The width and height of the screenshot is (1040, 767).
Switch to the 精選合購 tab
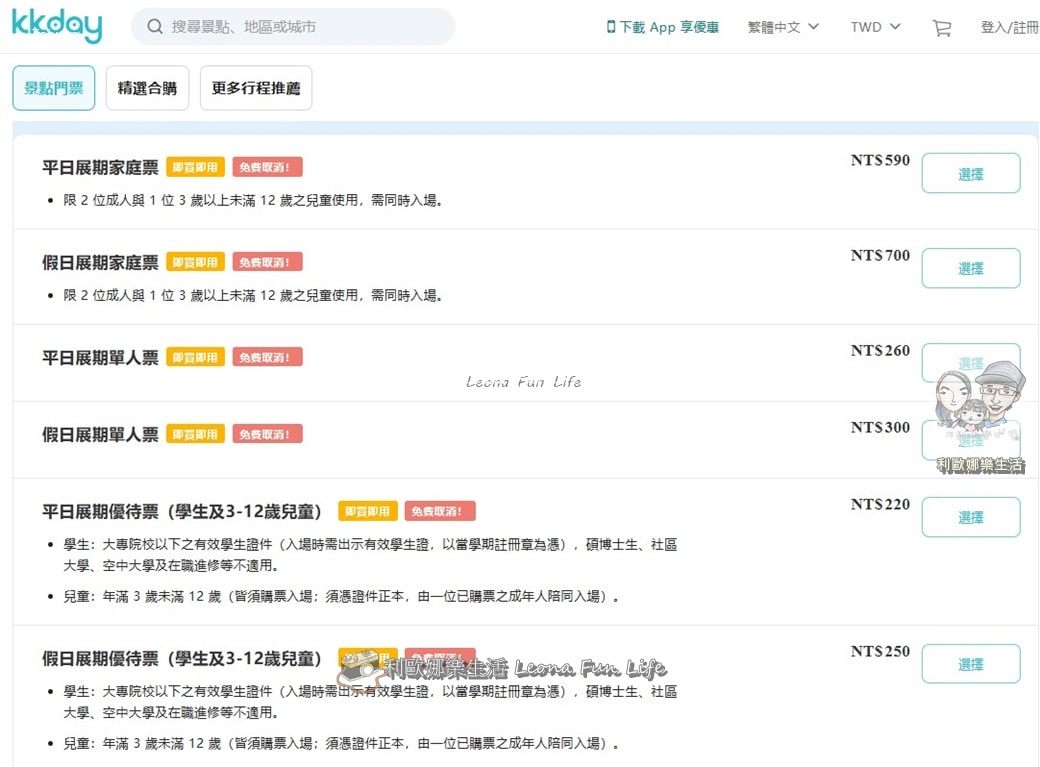coord(147,88)
